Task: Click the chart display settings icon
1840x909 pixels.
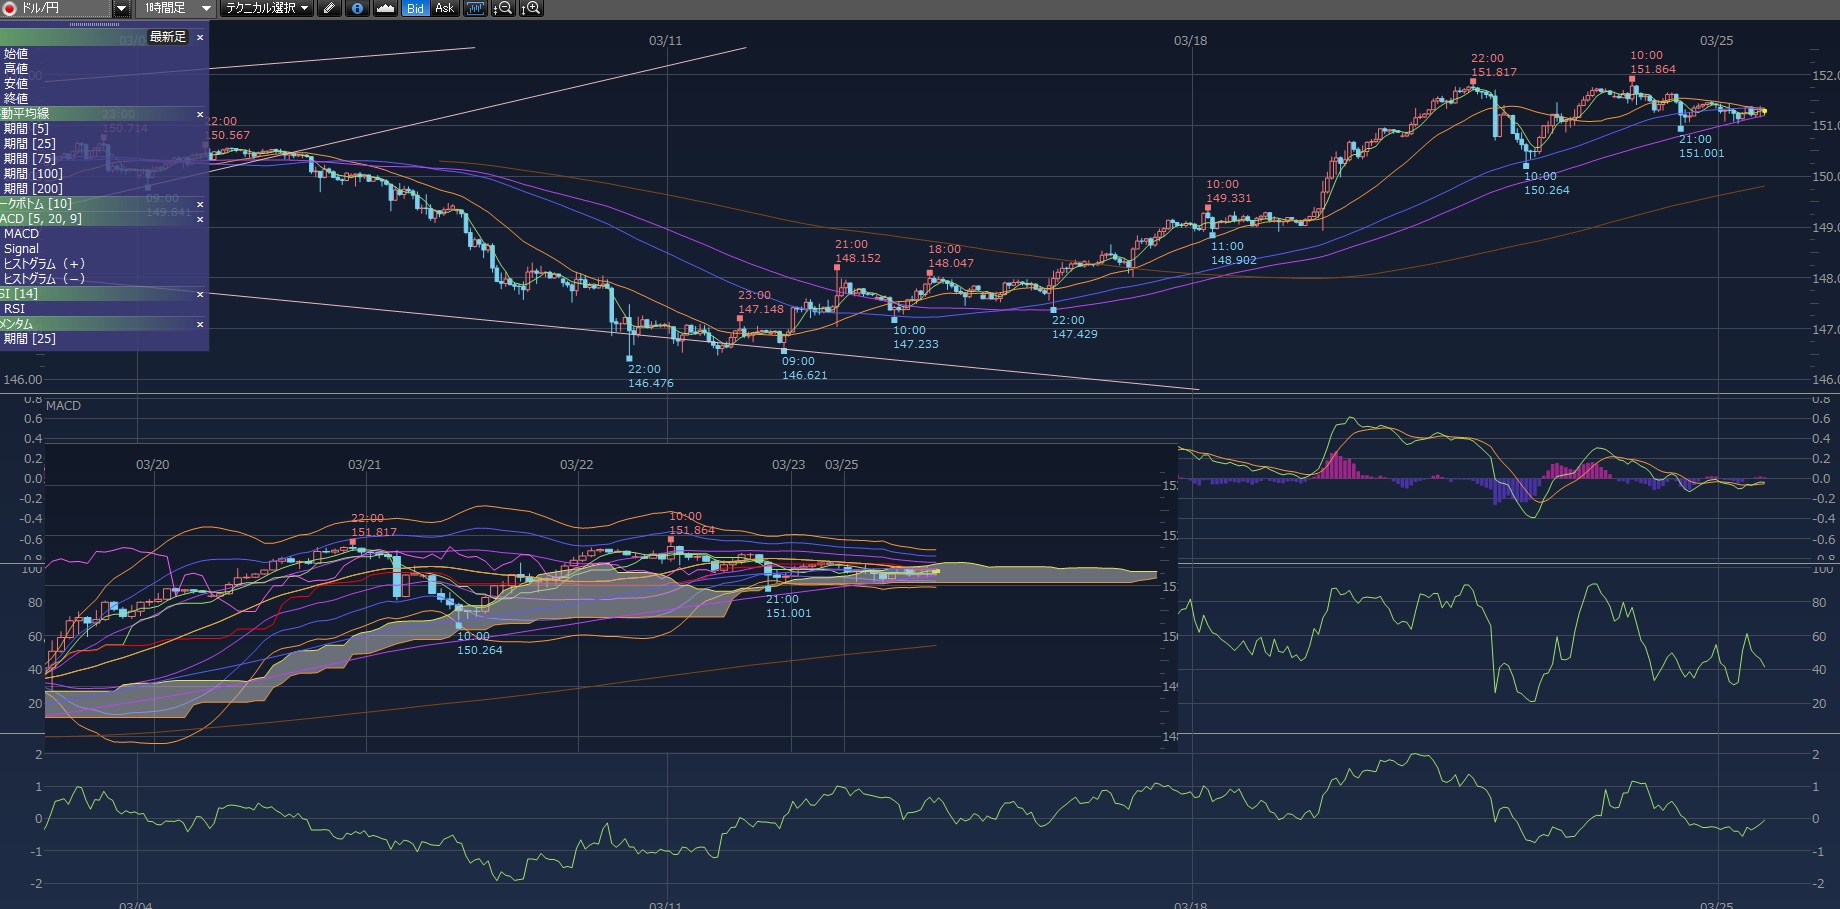Action: click(x=475, y=8)
